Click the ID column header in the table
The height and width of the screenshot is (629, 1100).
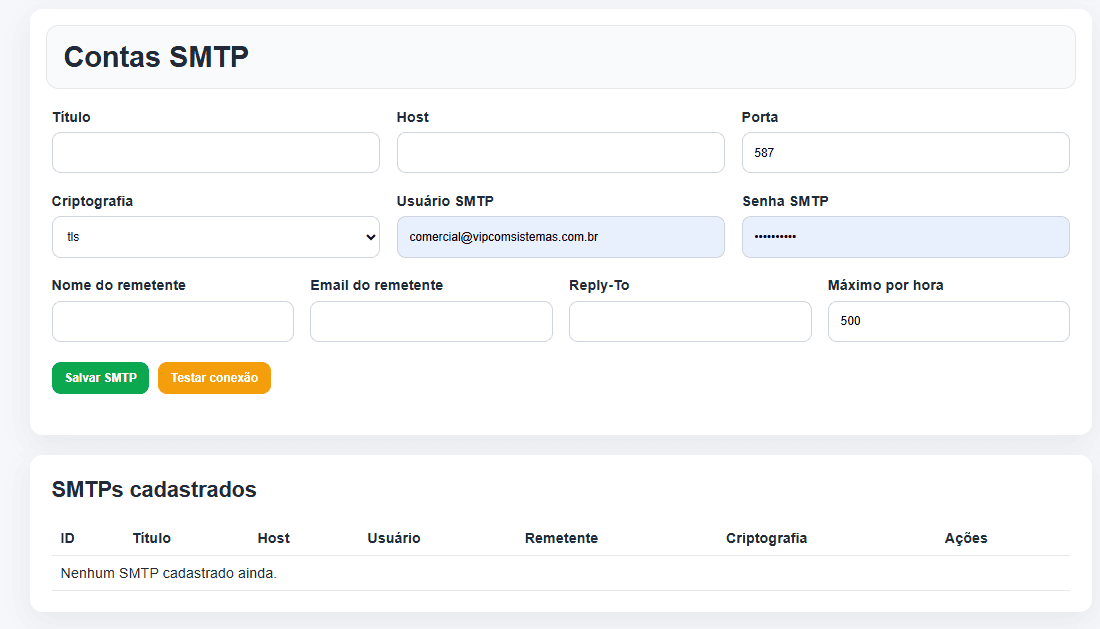pyautogui.click(x=68, y=538)
